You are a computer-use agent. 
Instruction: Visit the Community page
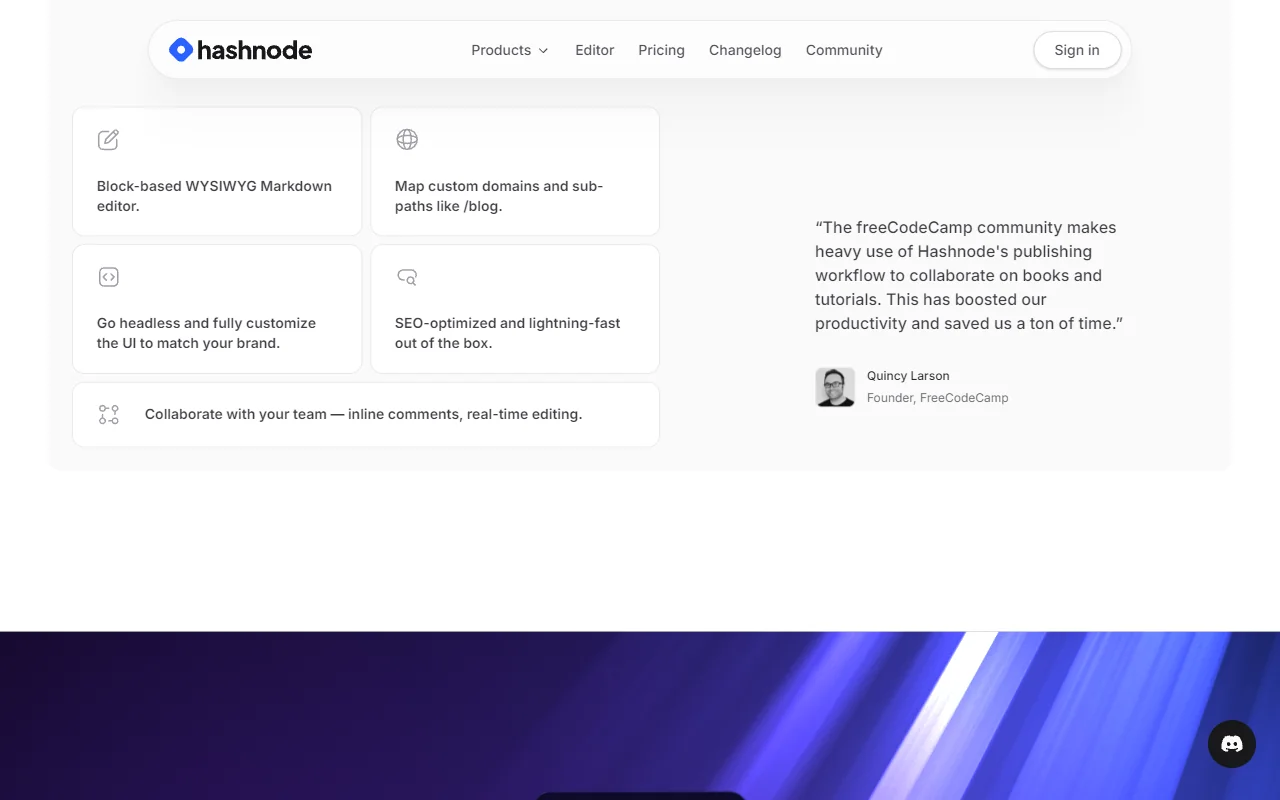click(844, 50)
